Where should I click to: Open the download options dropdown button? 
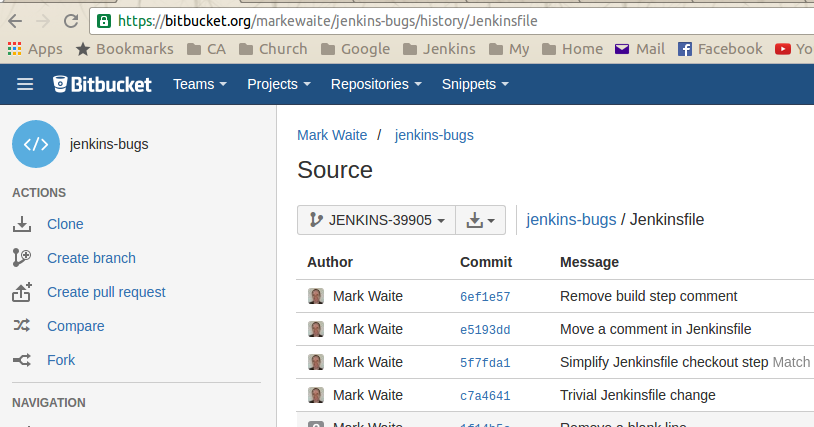click(x=480, y=220)
